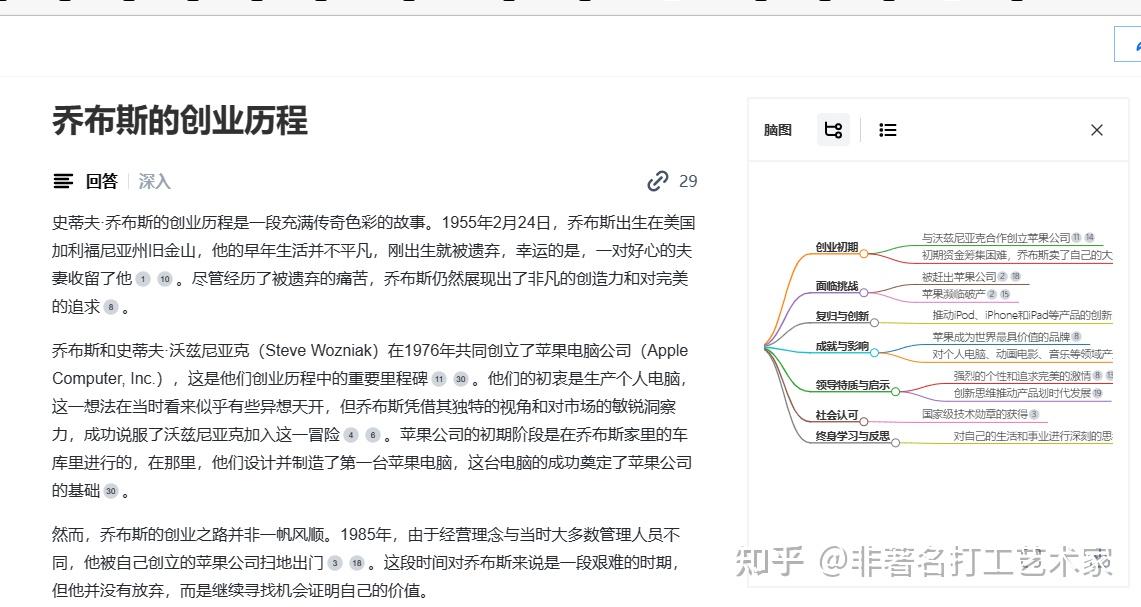1141x607 pixels.
Task: Open mind map citation 2 beside 苹果濒临破产
Action: click(992, 294)
